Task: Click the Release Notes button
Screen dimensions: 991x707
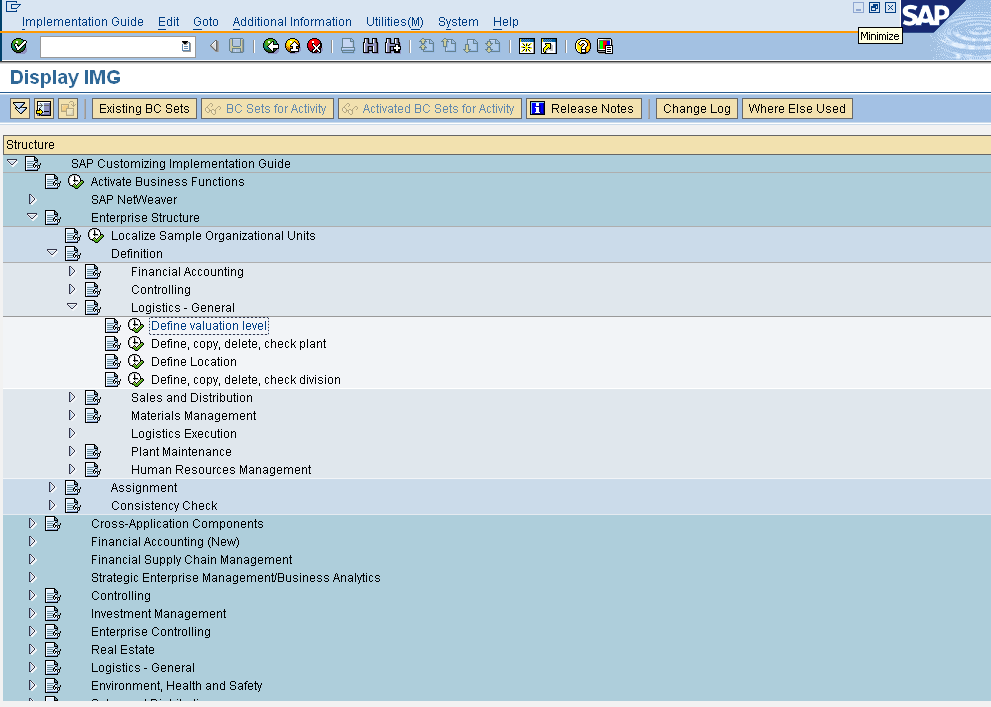Action: (583, 109)
